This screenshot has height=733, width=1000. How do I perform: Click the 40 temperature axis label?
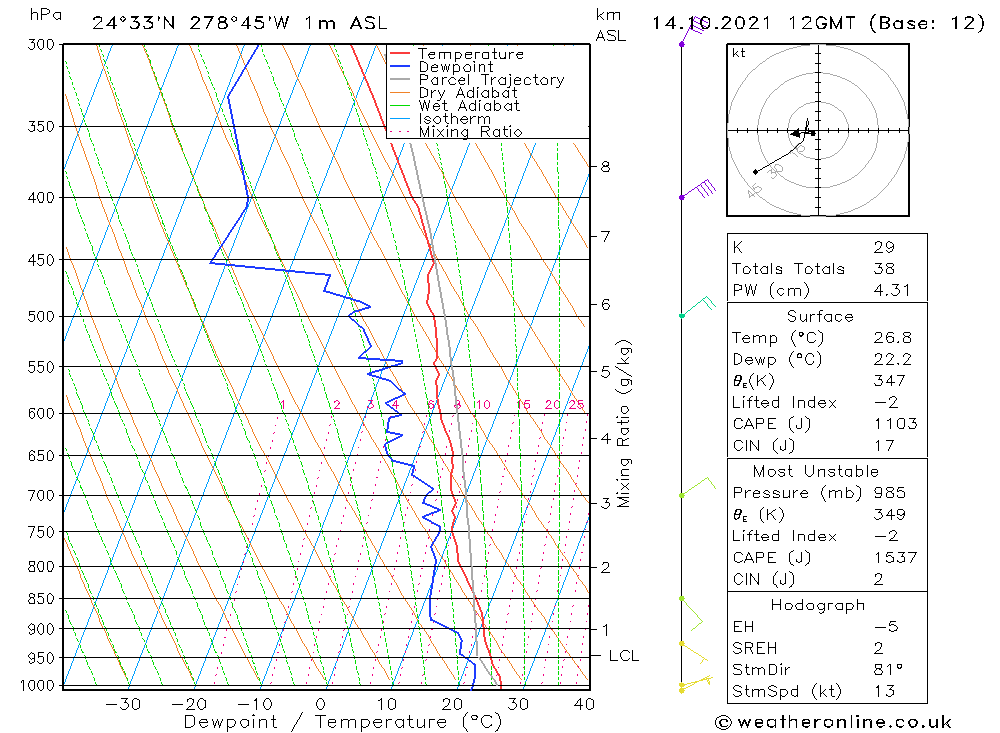click(x=584, y=704)
